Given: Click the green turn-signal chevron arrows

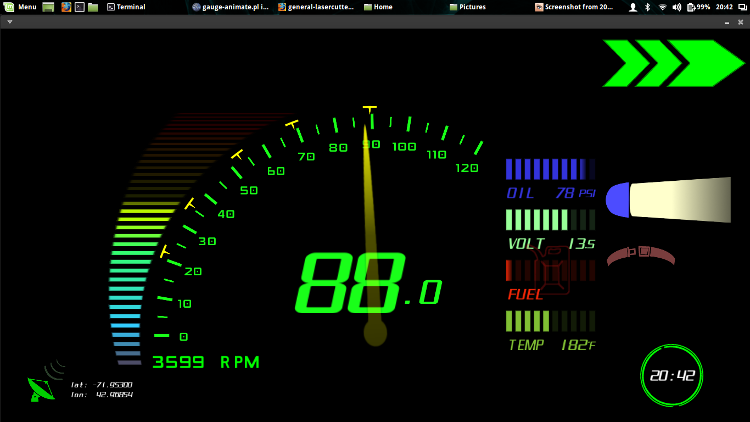Looking at the screenshot, I should [671, 63].
